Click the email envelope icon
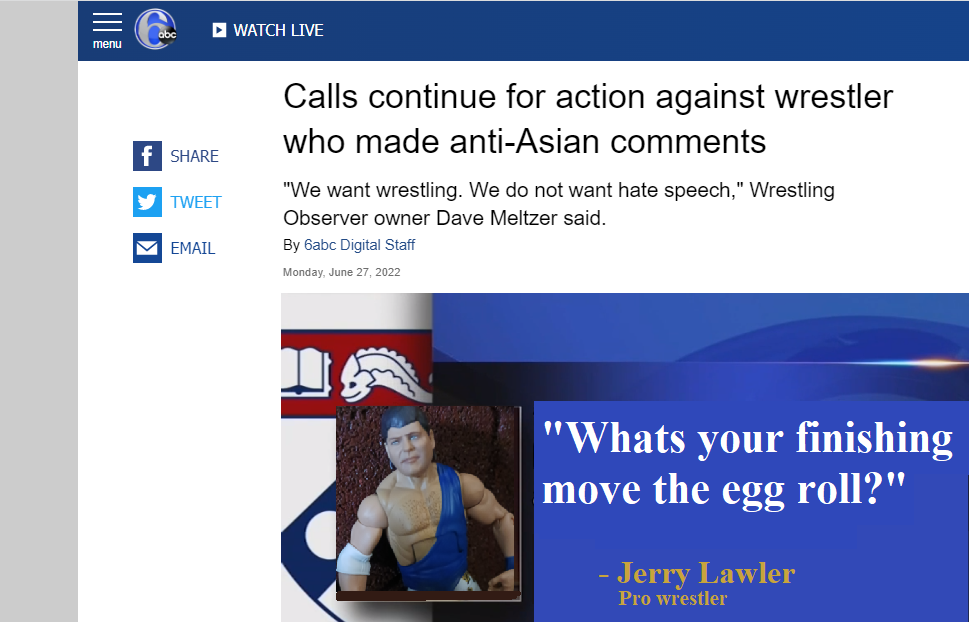This screenshot has width=969, height=622. click(147, 248)
